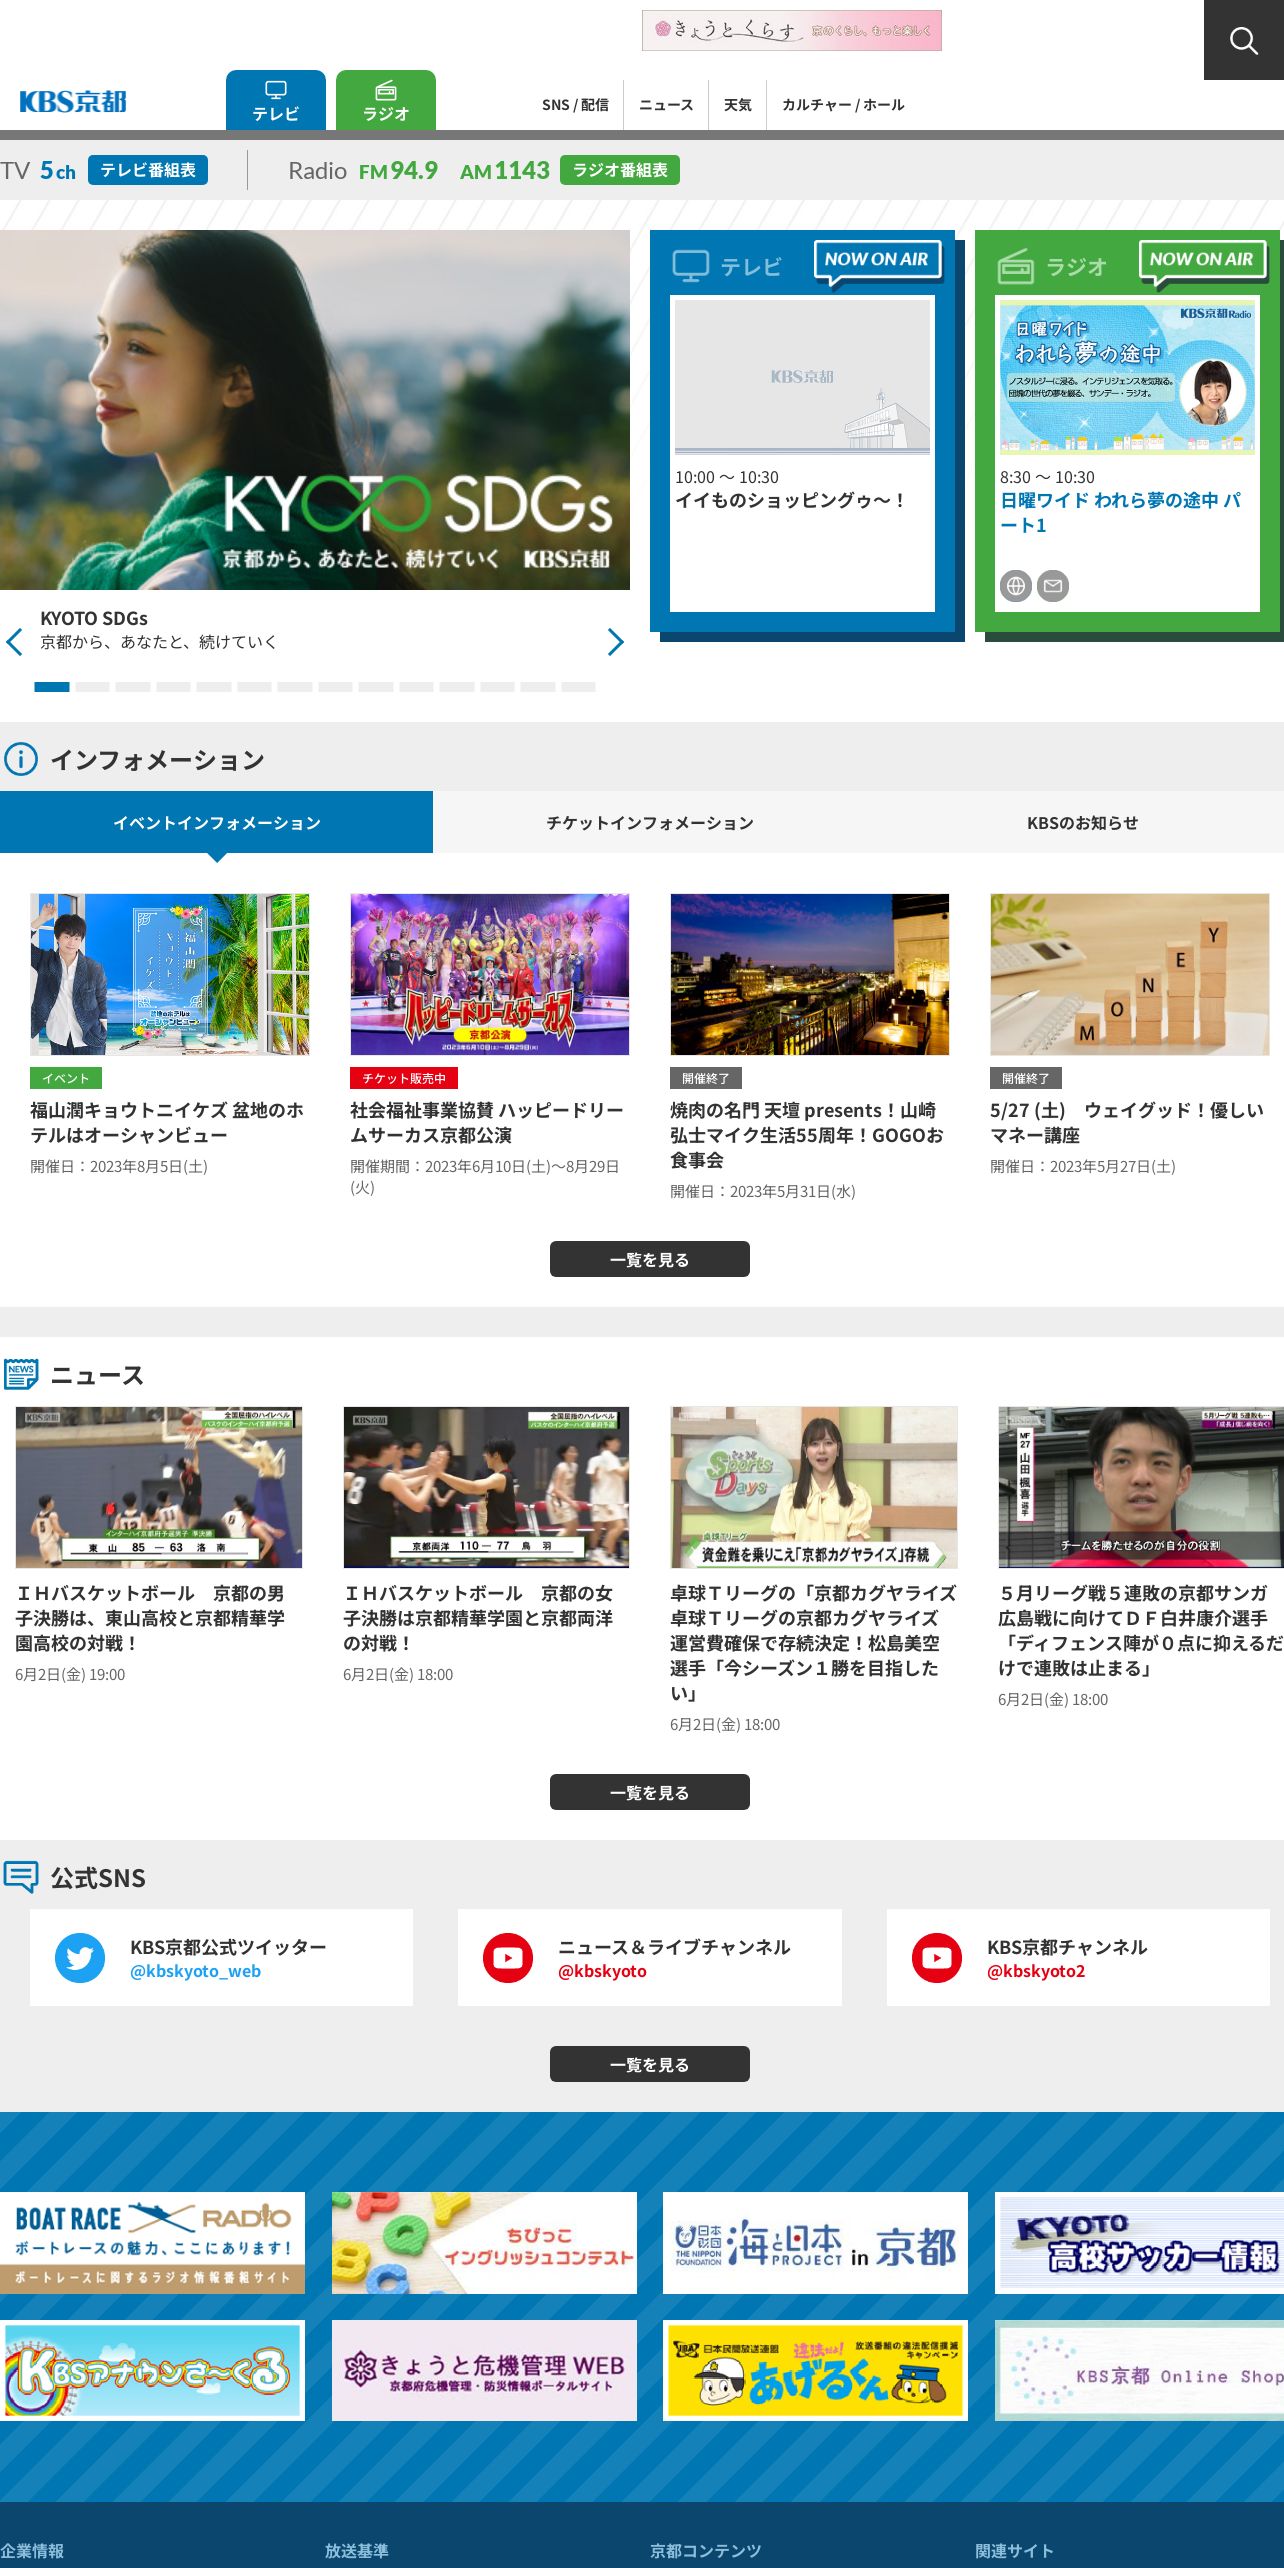
Task: Jump to the last carousel indicator
Action: [578, 687]
